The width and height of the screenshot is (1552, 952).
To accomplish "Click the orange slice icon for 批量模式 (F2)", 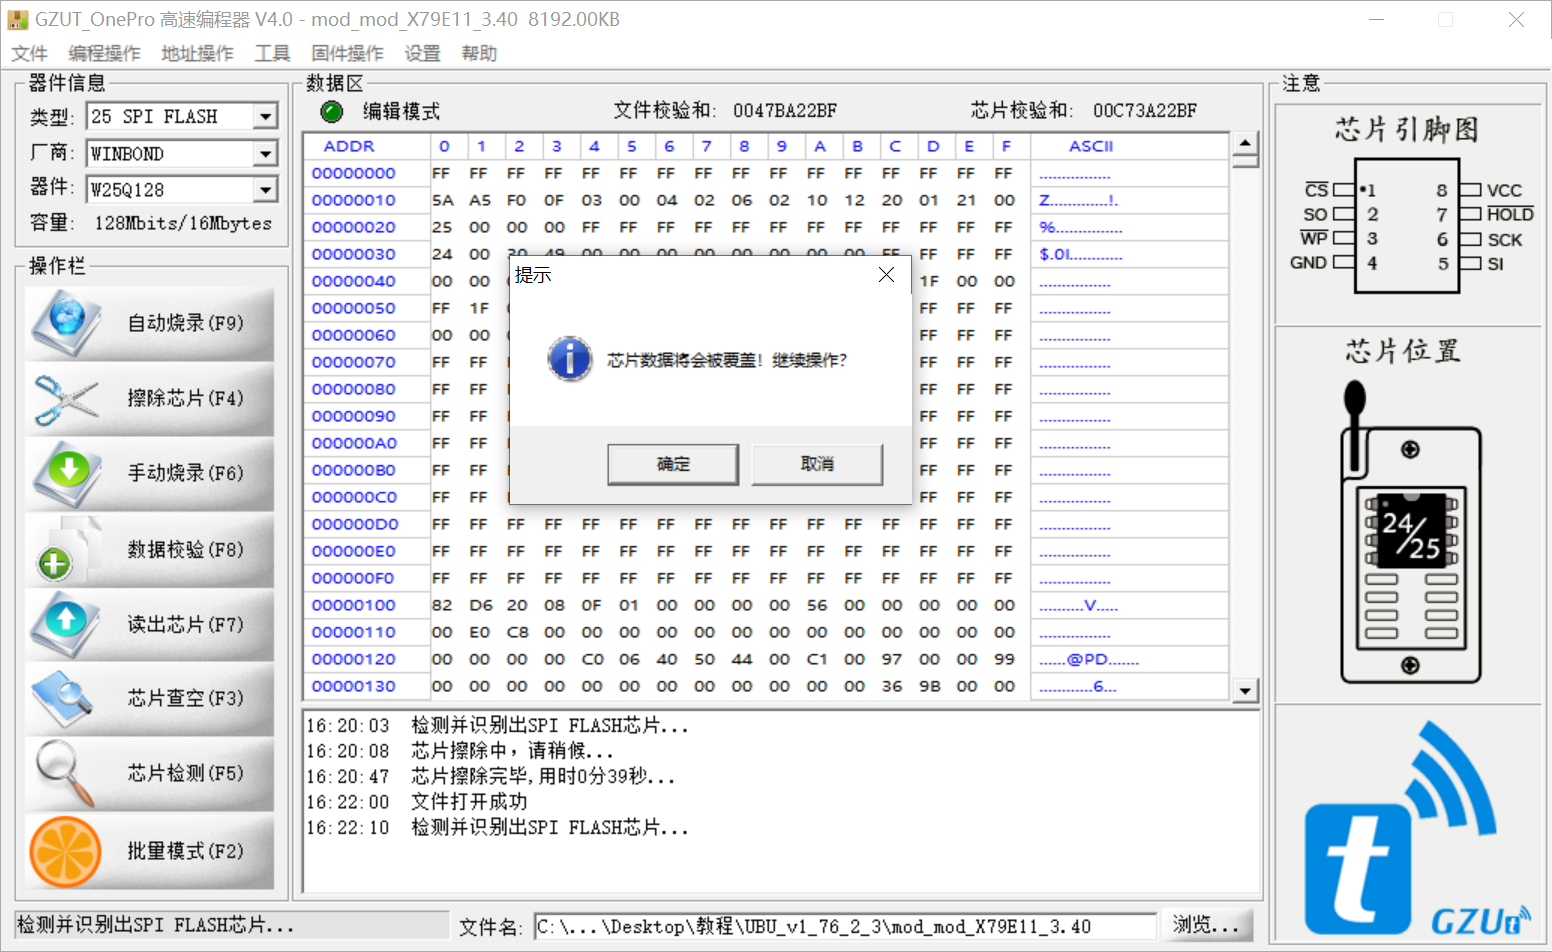I will pos(66,852).
